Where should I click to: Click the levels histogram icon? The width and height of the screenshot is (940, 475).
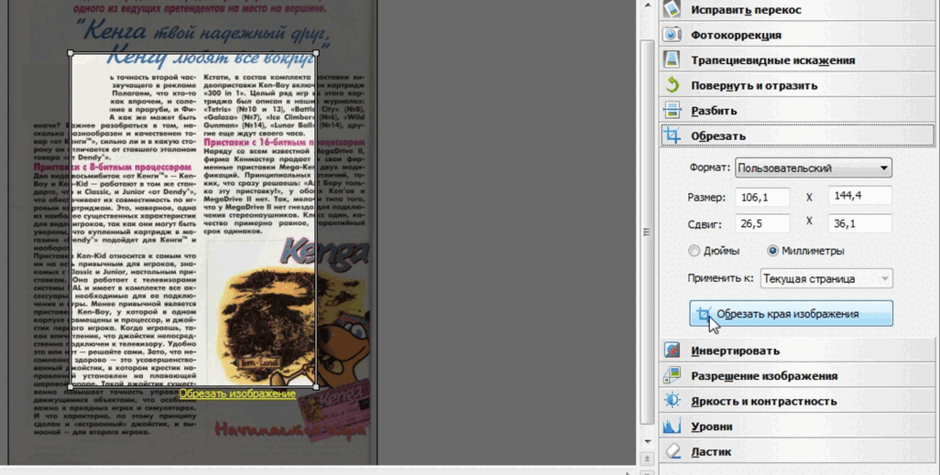coord(672,426)
